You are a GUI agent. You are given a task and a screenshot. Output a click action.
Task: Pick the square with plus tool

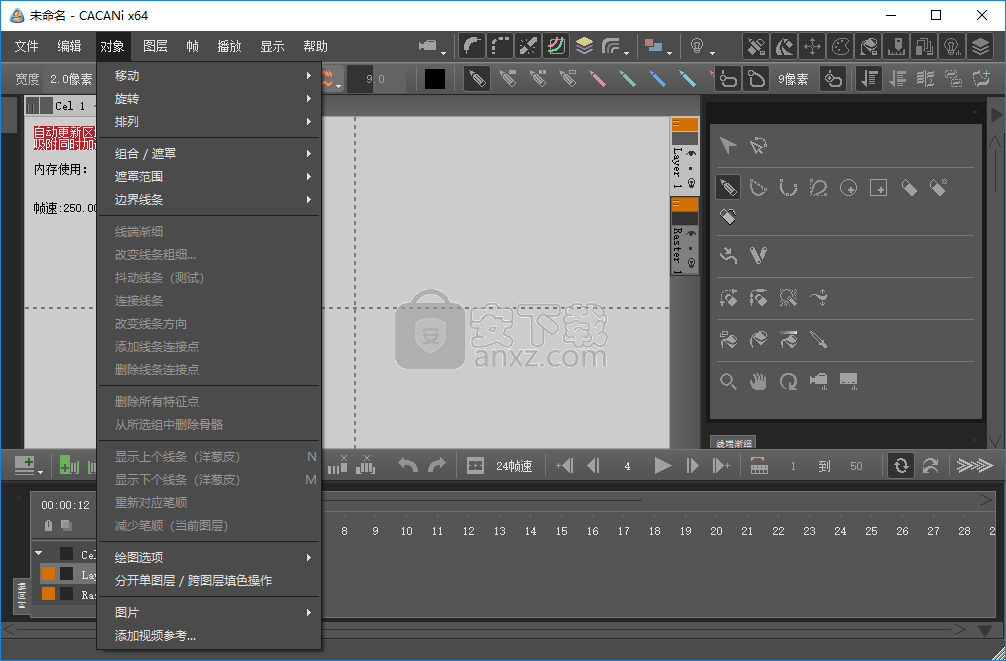[878, 188]
